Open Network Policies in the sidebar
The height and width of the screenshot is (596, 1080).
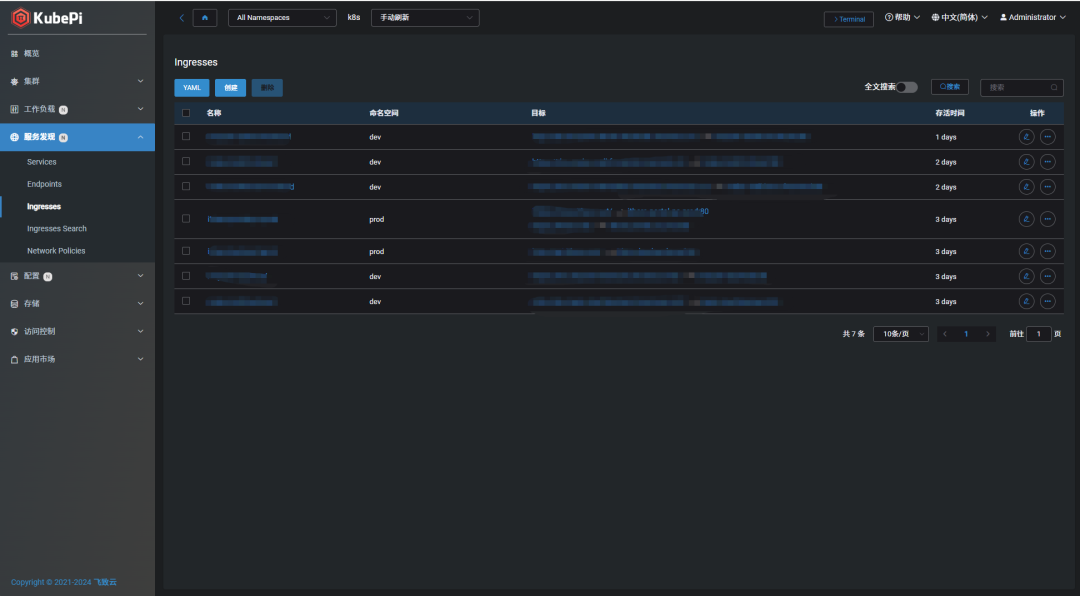pyautogui.click(x=56, y=251)
